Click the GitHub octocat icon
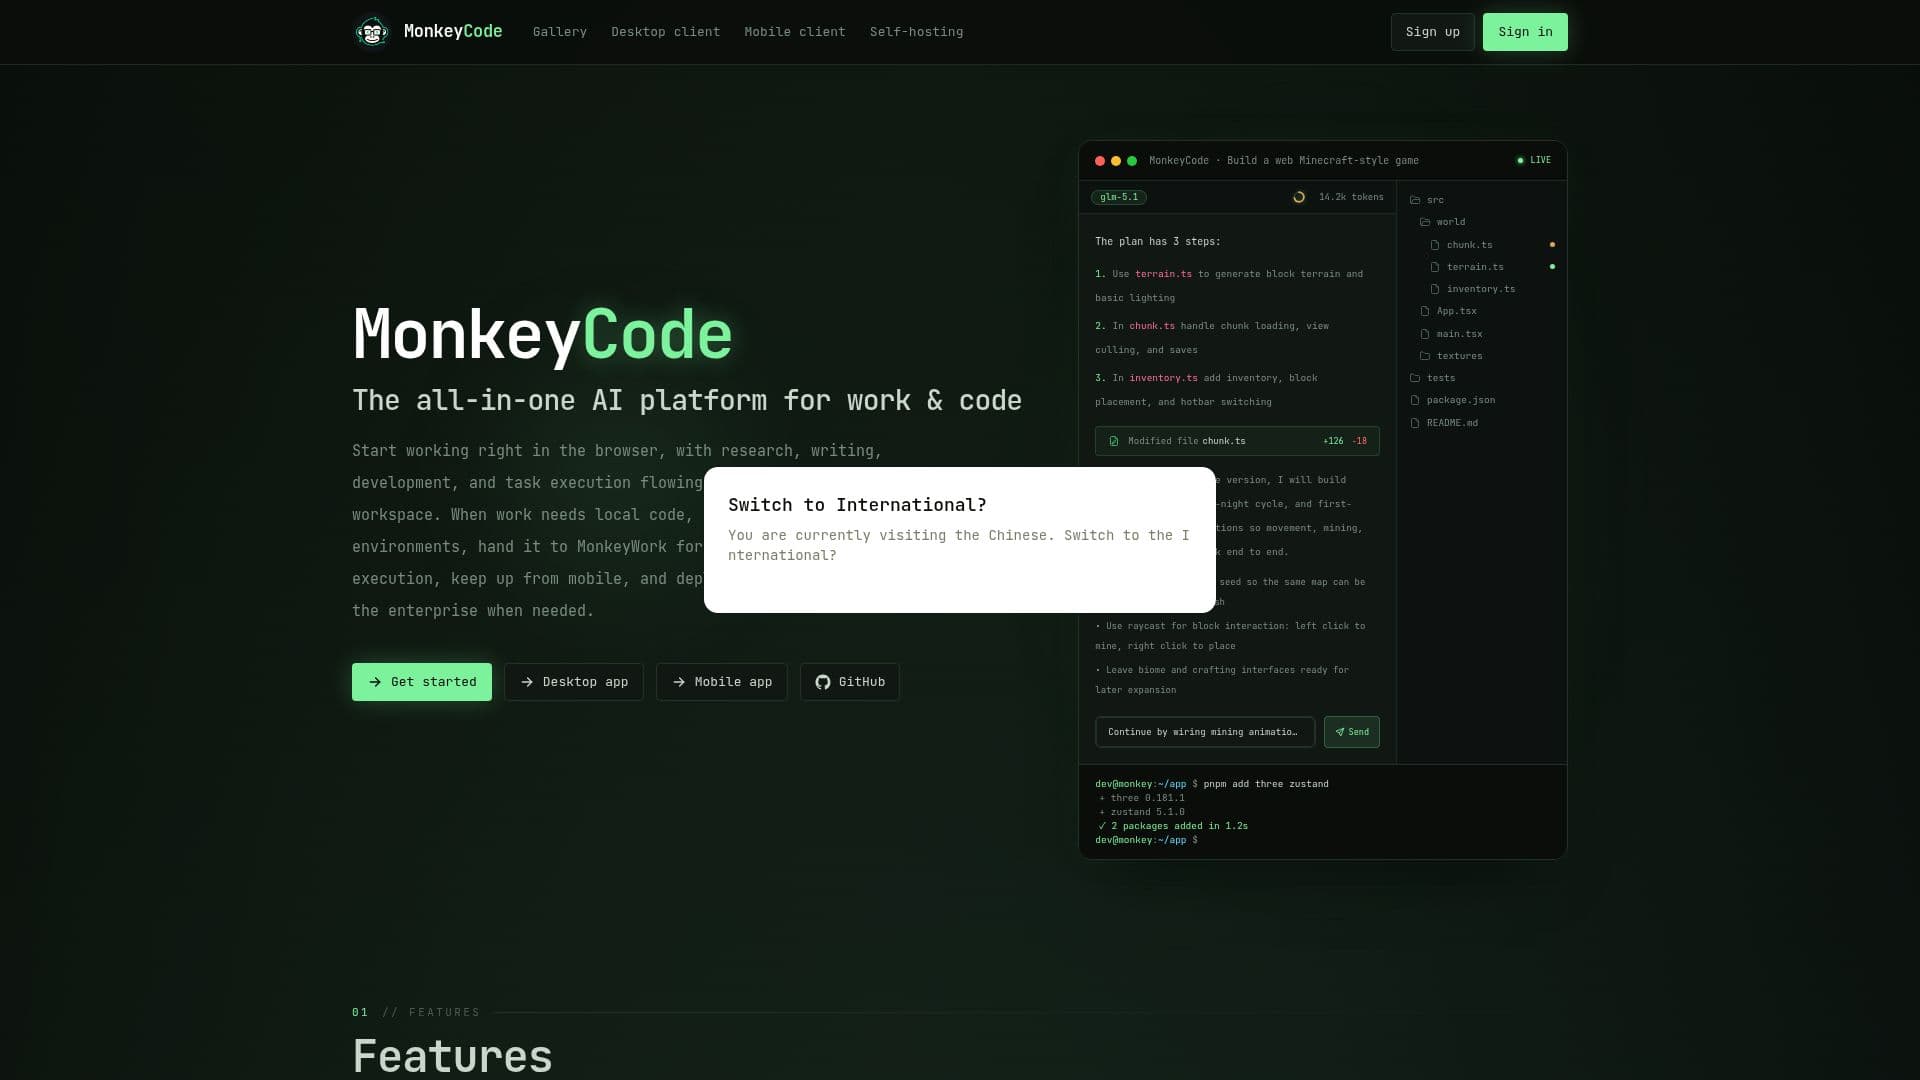This screenshot has width=1920, height=1080. [x=823, y=682]
